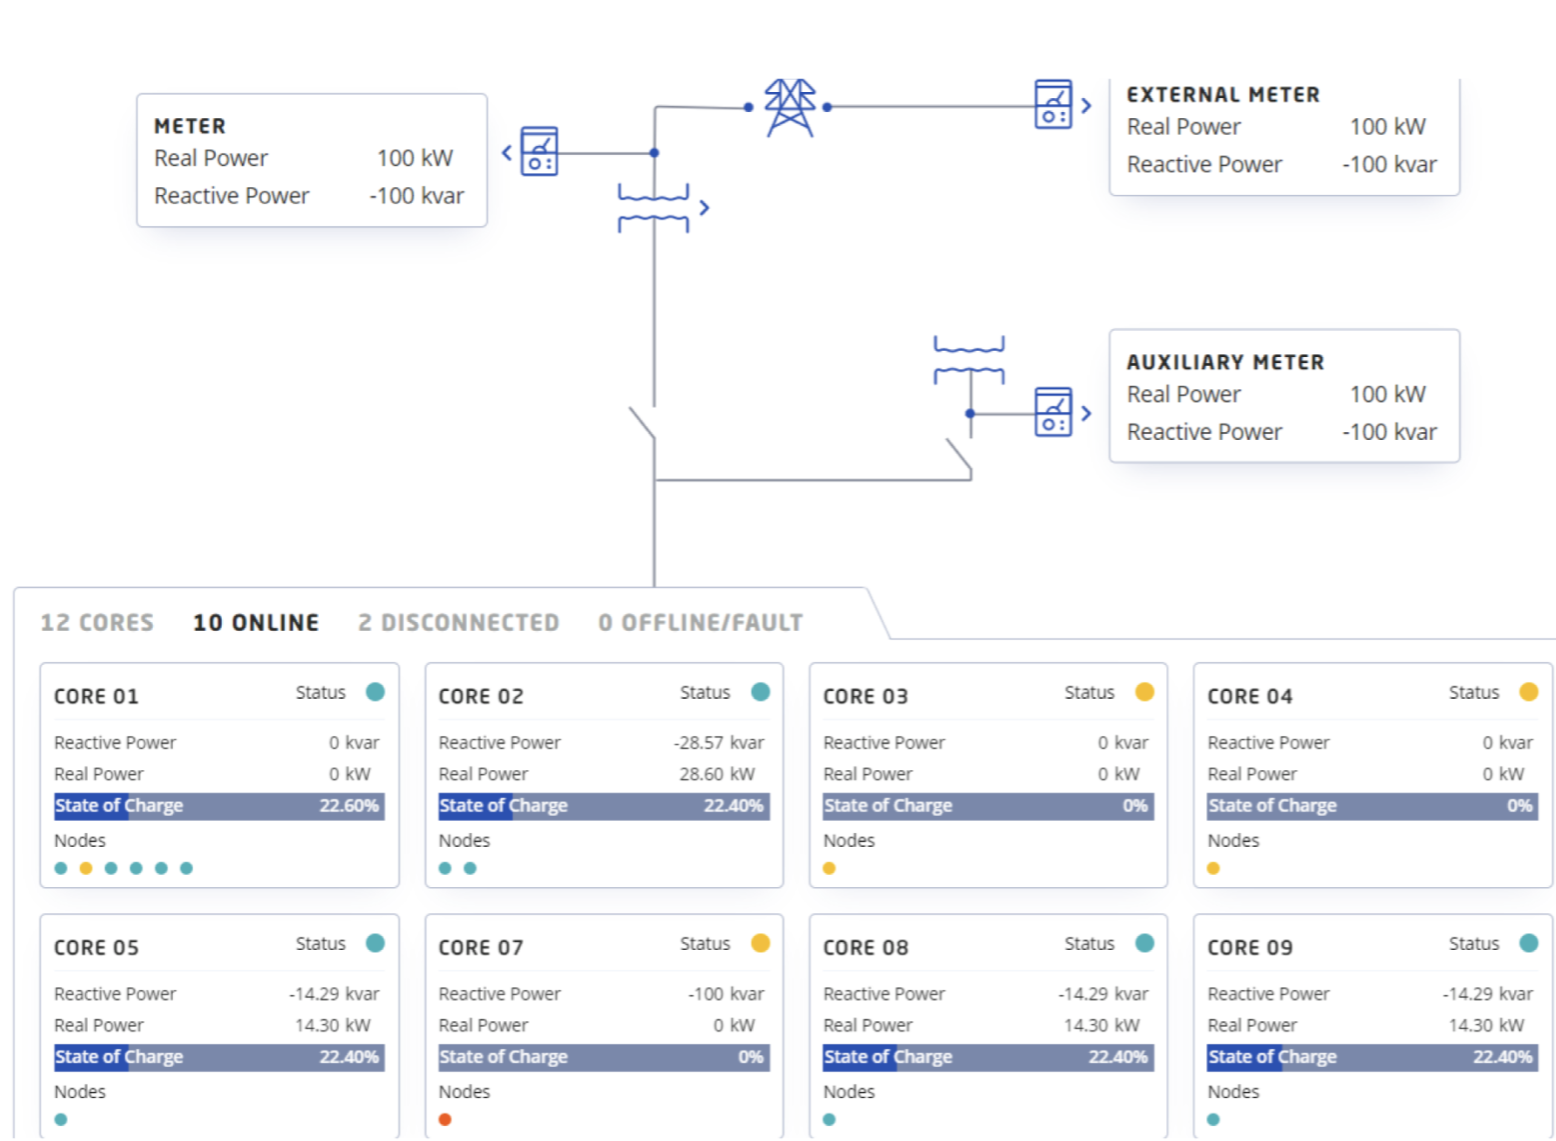Click the transmission tower grid icon
The image size is (1556, 1141).
coord(789,107)
